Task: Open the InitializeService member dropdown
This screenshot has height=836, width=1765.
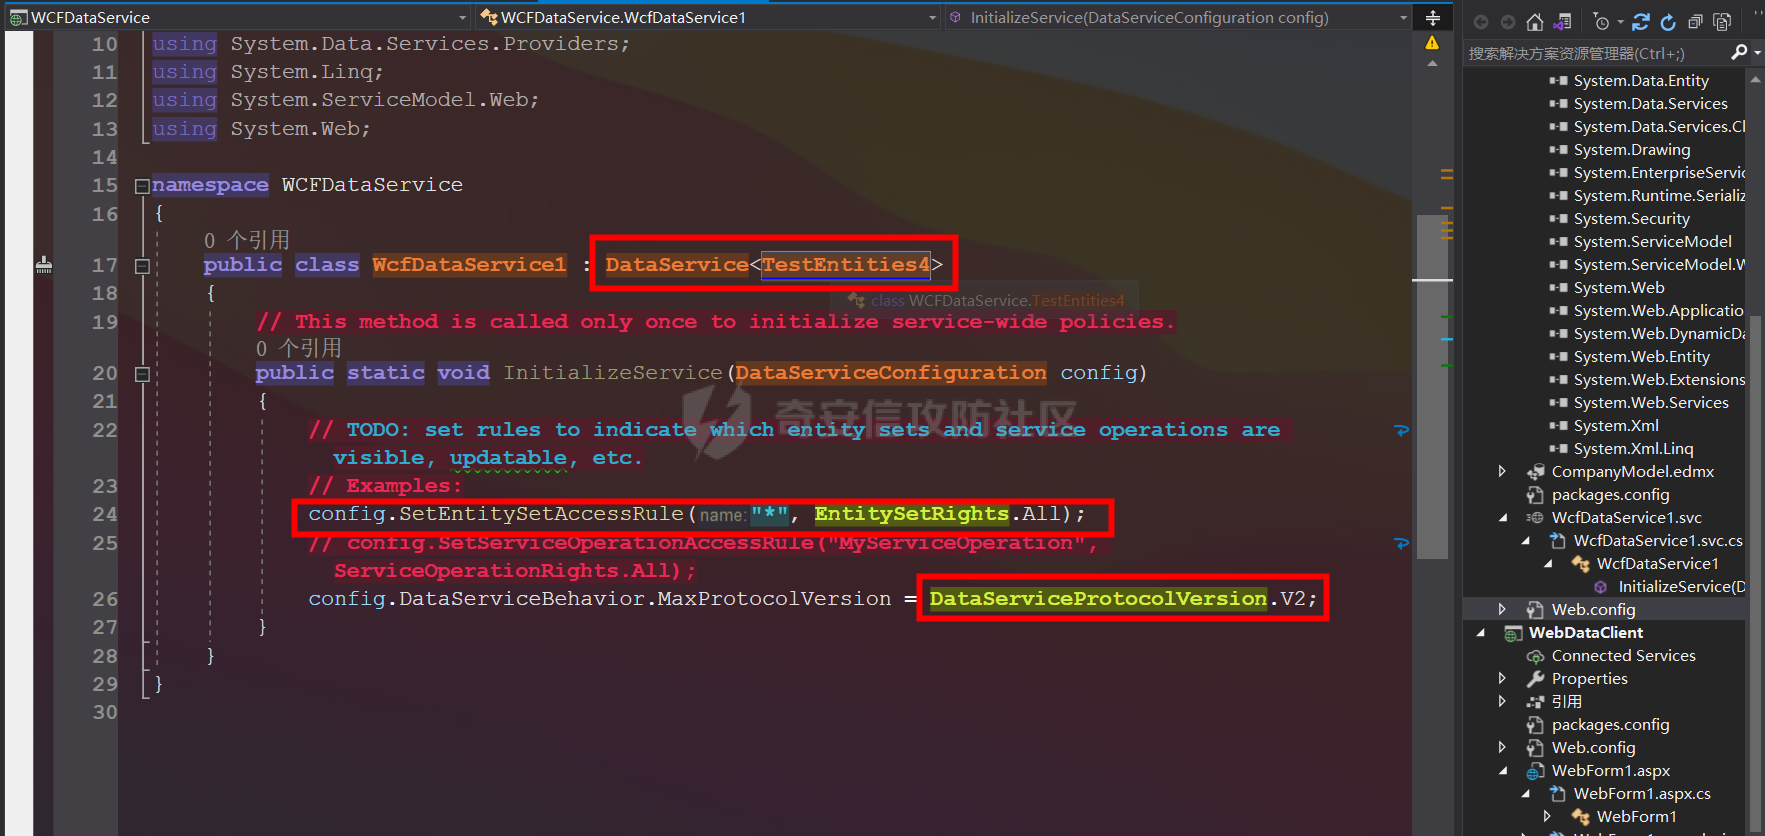Action: pyautogui.click(x=1178, y=17)
